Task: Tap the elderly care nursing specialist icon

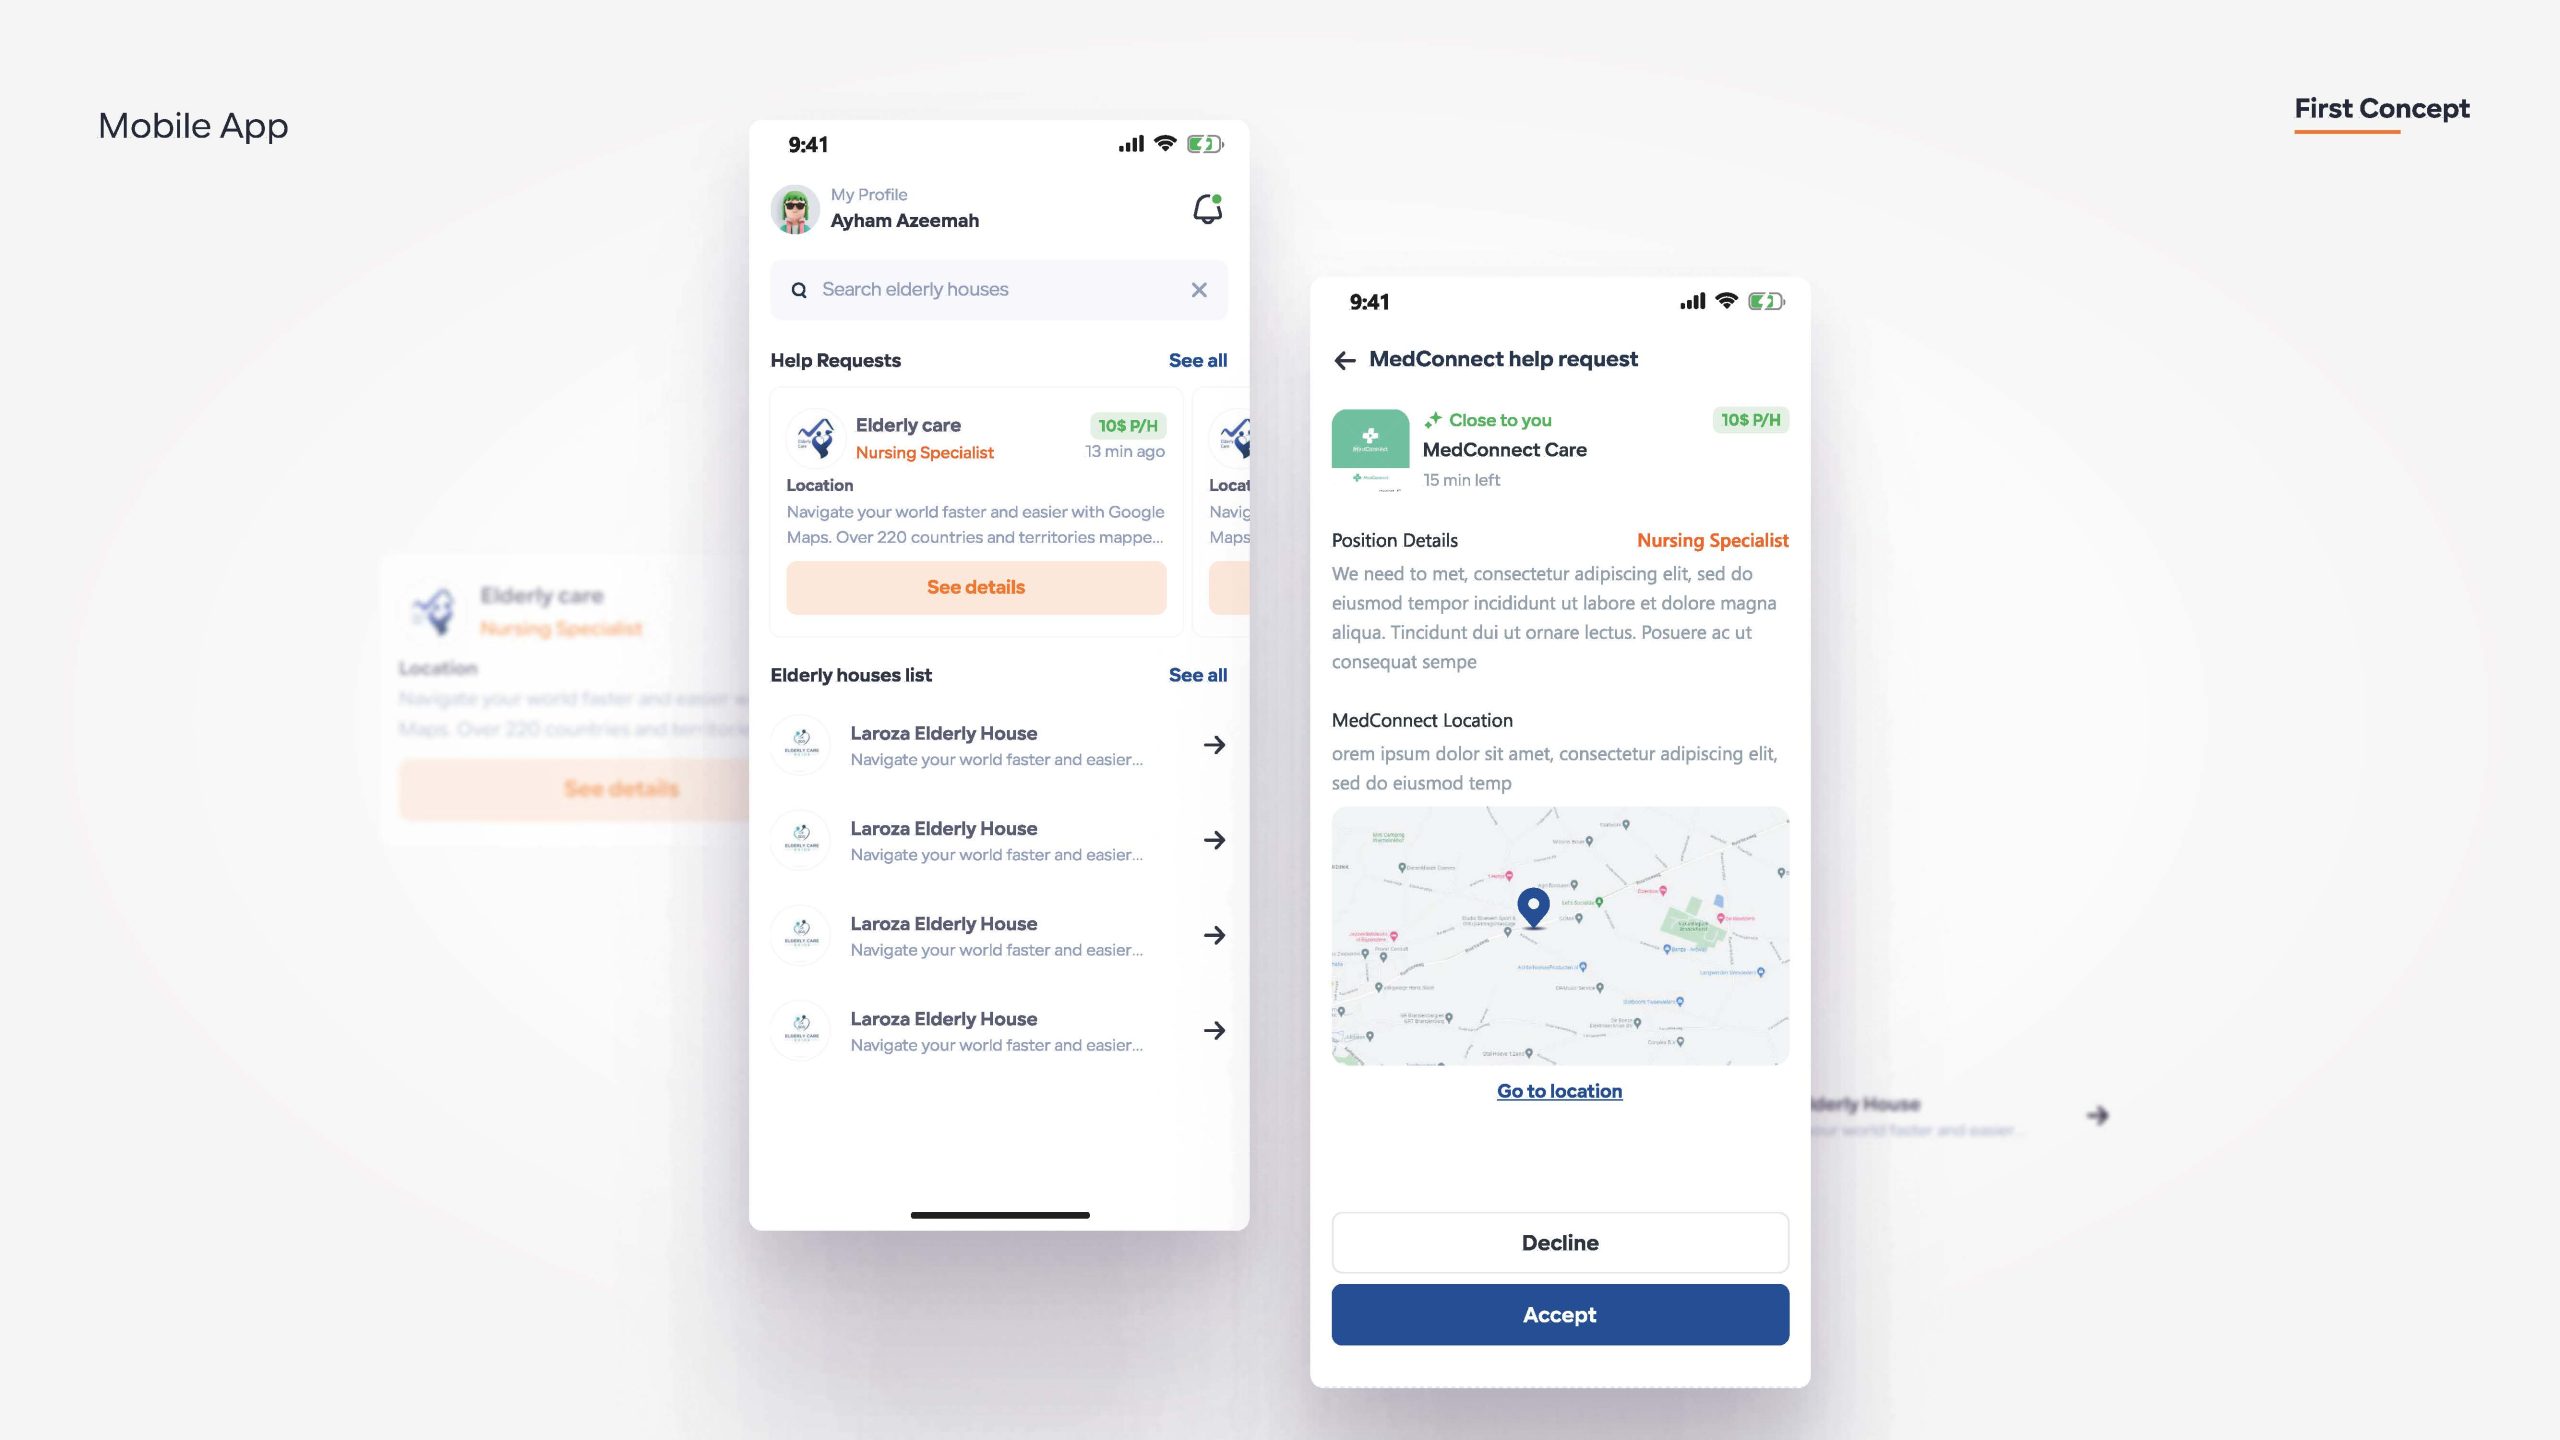Action: tap(816, 436)
